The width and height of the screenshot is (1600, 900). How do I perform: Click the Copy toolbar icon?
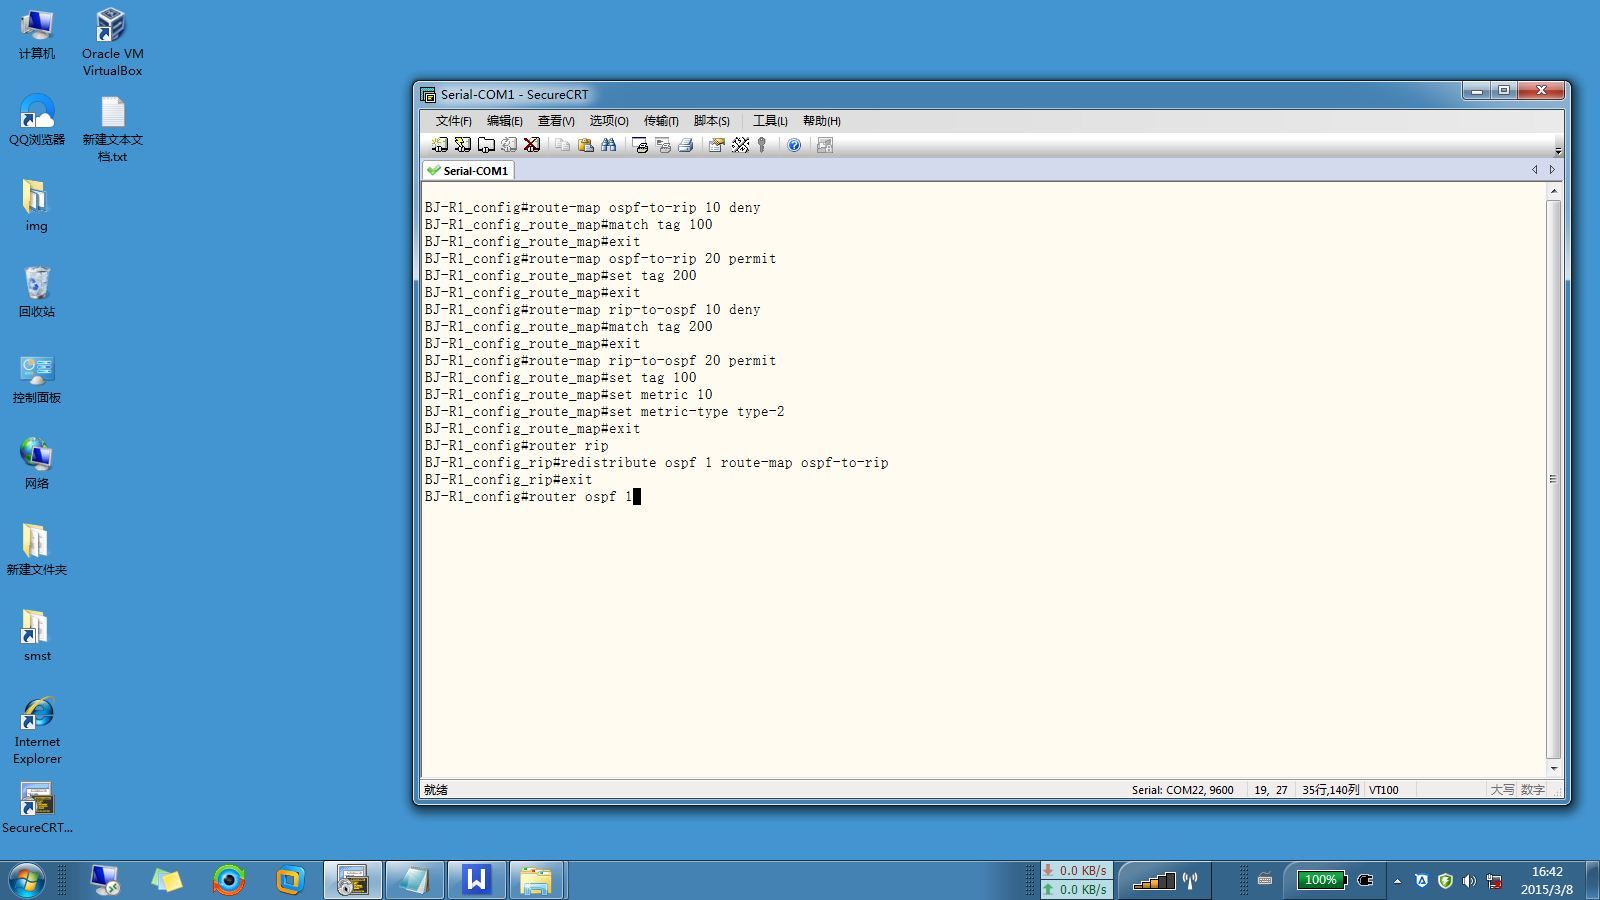pos(562,145)
